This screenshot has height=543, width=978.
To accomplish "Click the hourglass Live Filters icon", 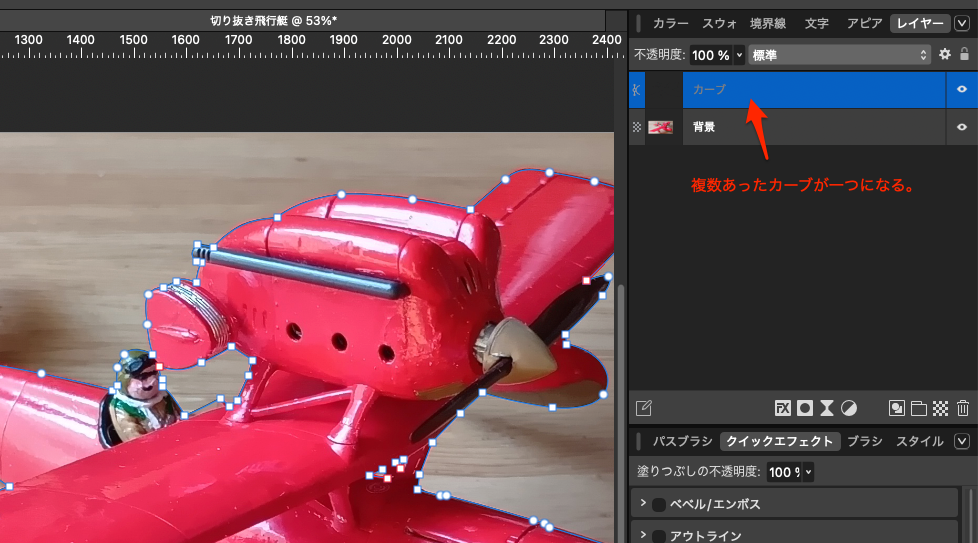I will coord(826,408).
